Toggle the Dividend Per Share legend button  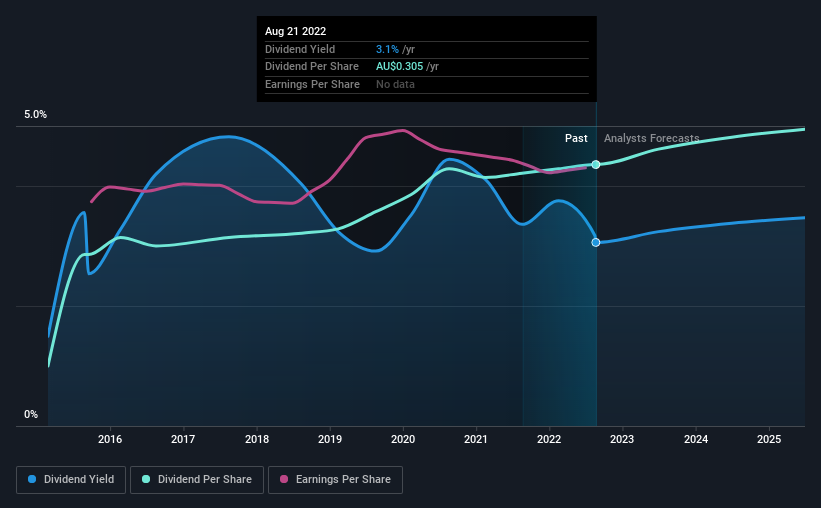pos(197,480)
